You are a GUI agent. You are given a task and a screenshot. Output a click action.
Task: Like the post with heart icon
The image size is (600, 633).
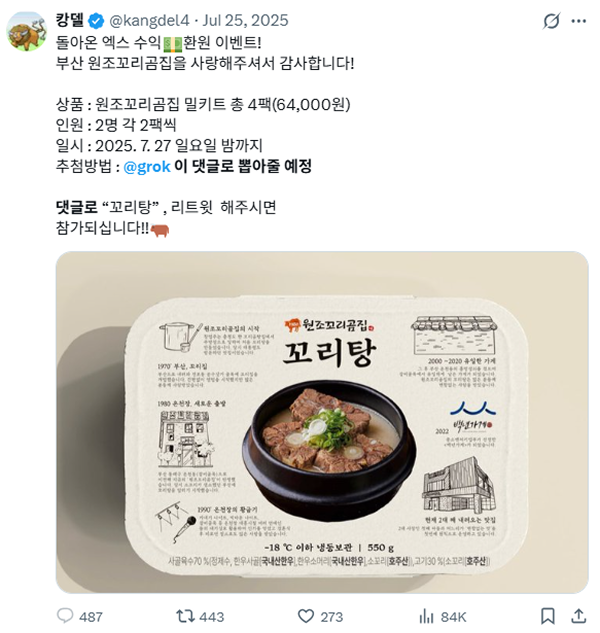click(306, 616)
